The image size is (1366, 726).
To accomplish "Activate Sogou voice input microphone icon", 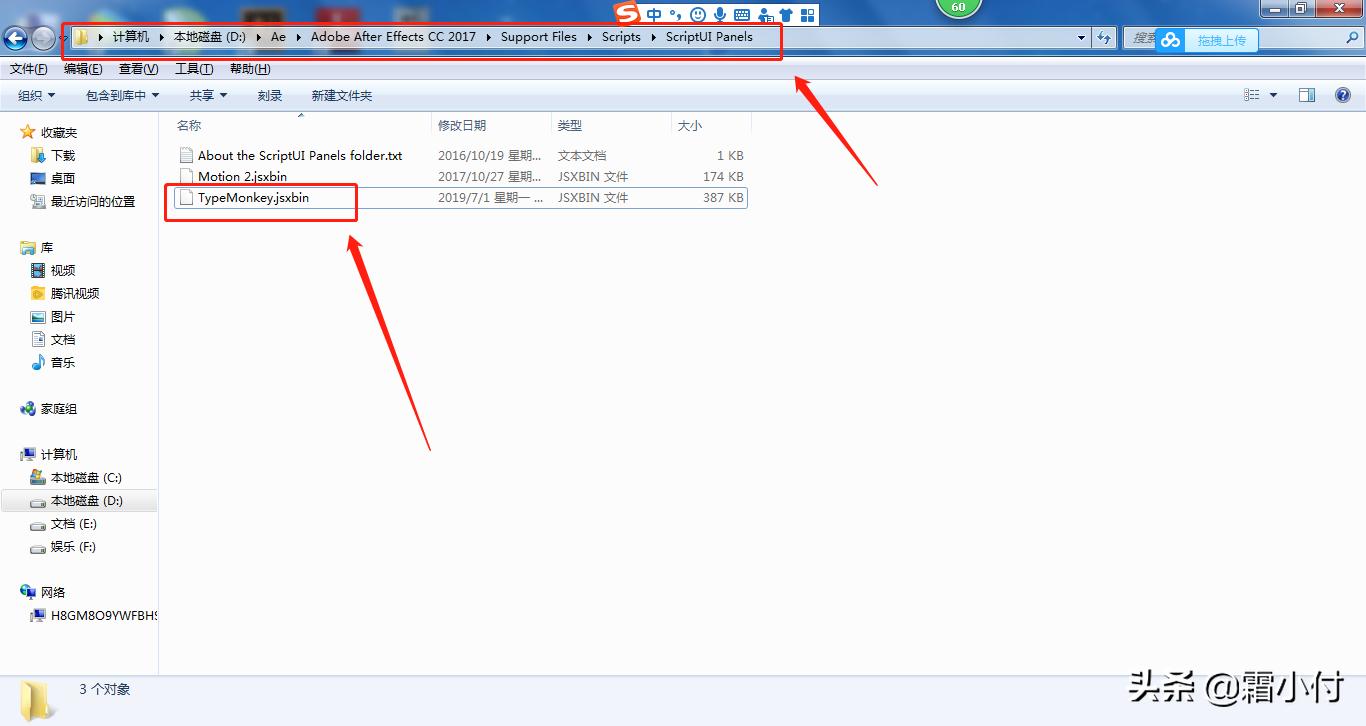I will point(720,15).
